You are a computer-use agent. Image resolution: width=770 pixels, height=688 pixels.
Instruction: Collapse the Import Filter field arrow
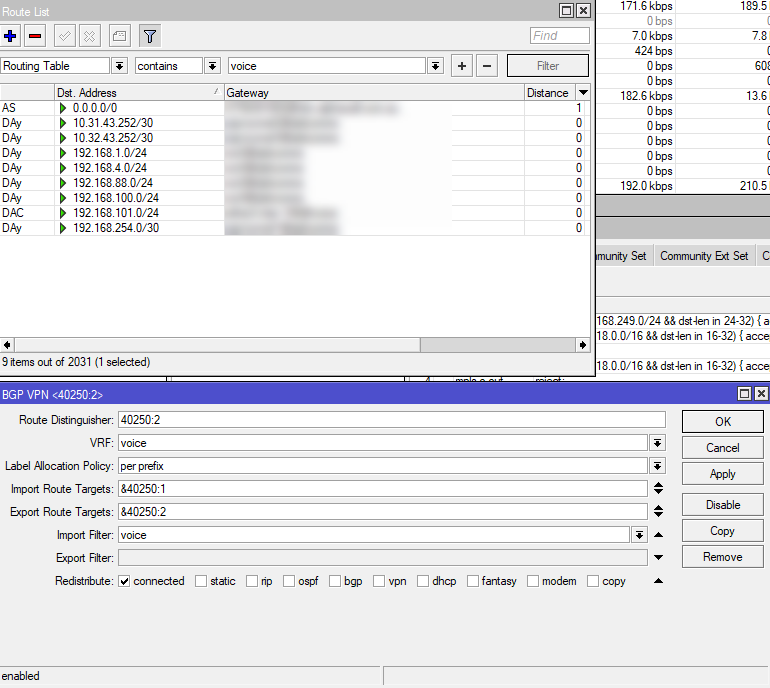pyautogui.click(x=659, y=535)
